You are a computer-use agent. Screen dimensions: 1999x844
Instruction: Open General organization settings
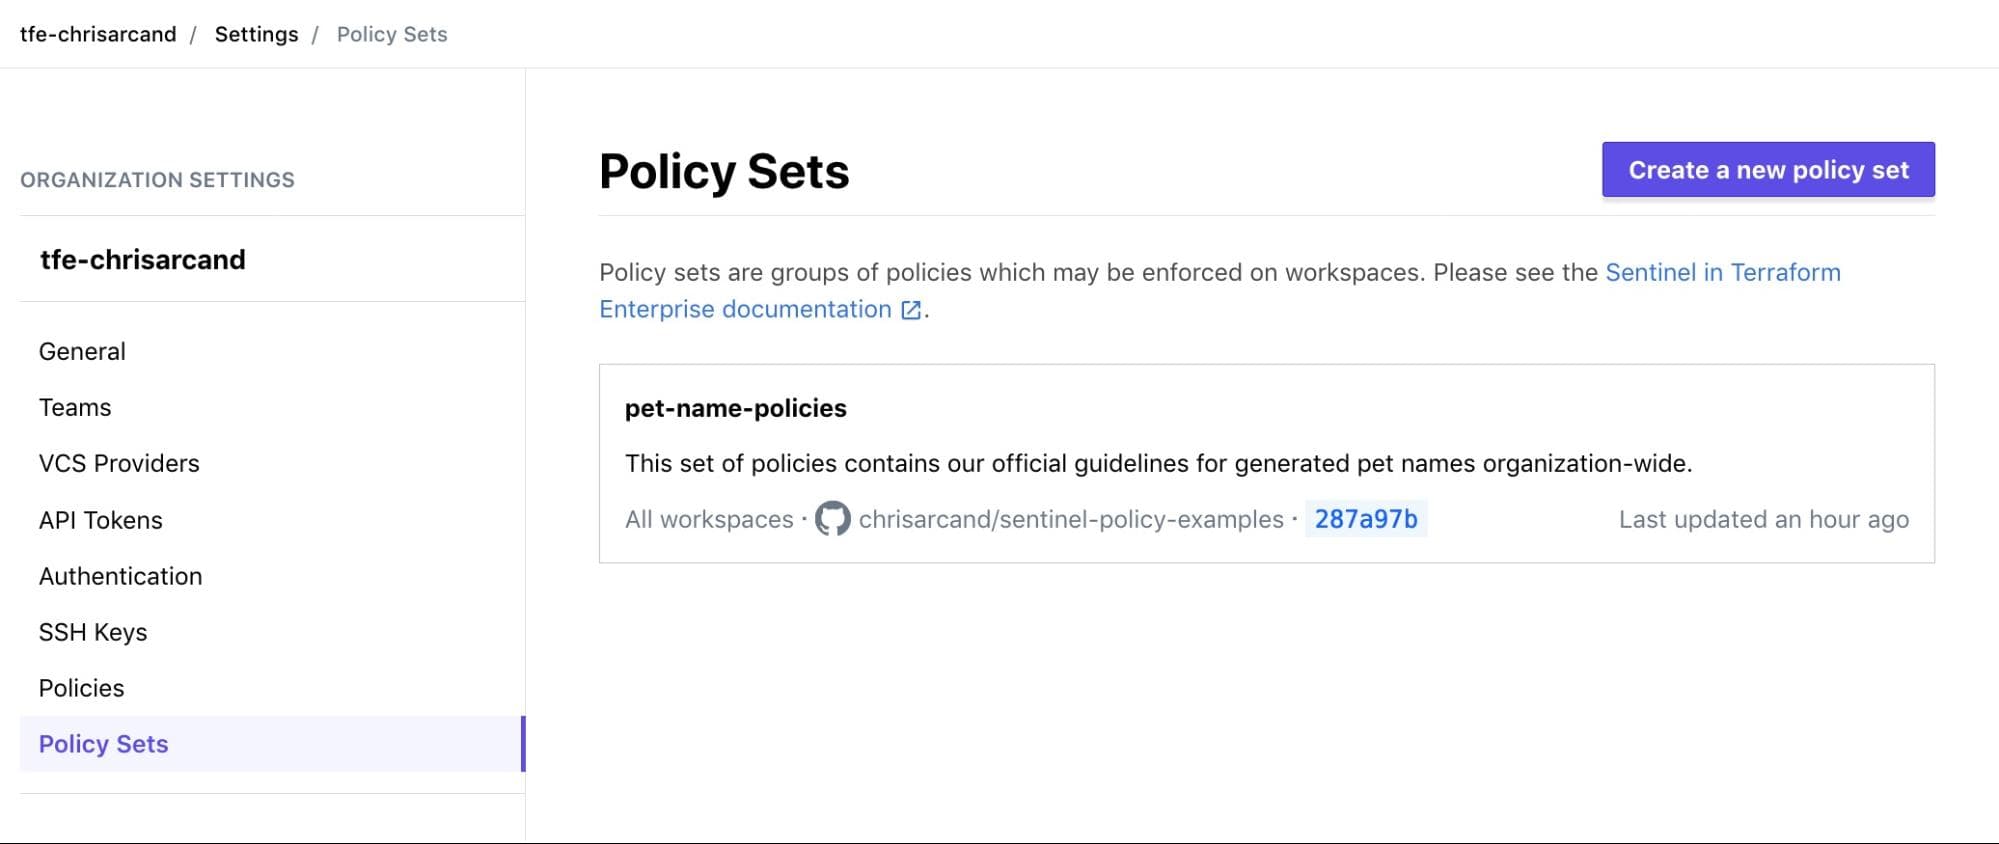pos(81,351)
